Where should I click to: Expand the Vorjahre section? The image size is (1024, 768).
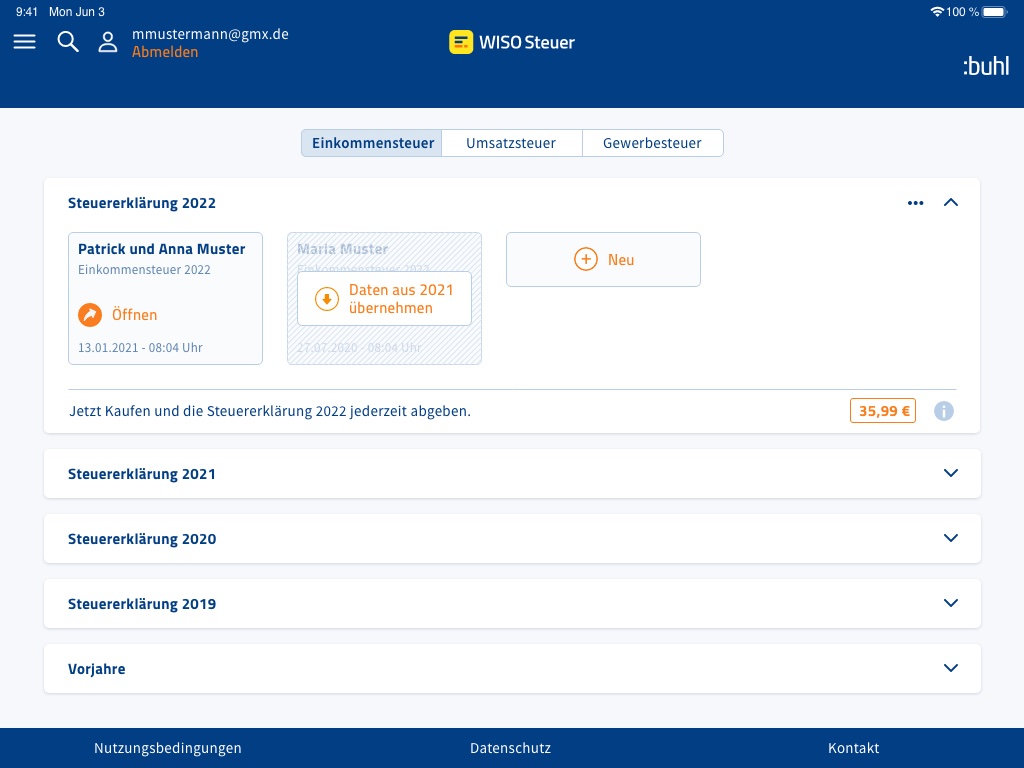(x=951, y=668)
